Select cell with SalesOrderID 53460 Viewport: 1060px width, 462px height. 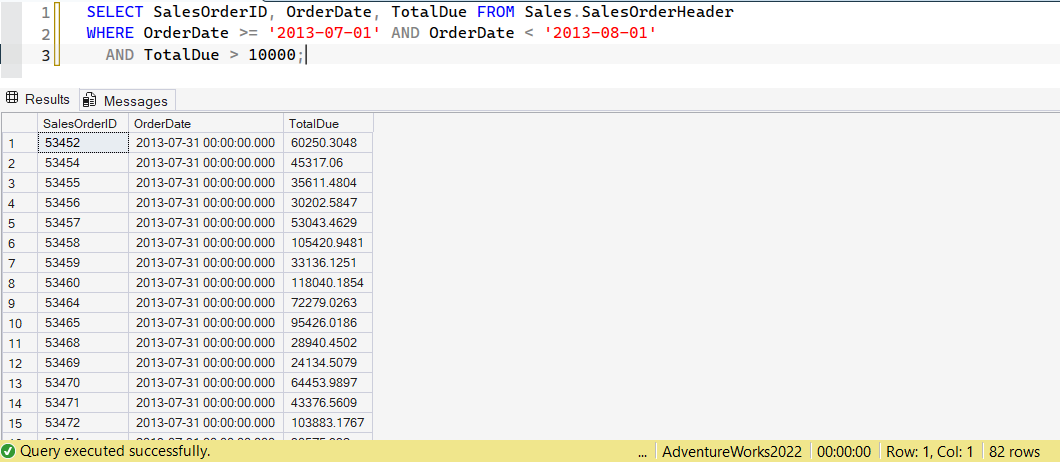[x=83, y=283]
